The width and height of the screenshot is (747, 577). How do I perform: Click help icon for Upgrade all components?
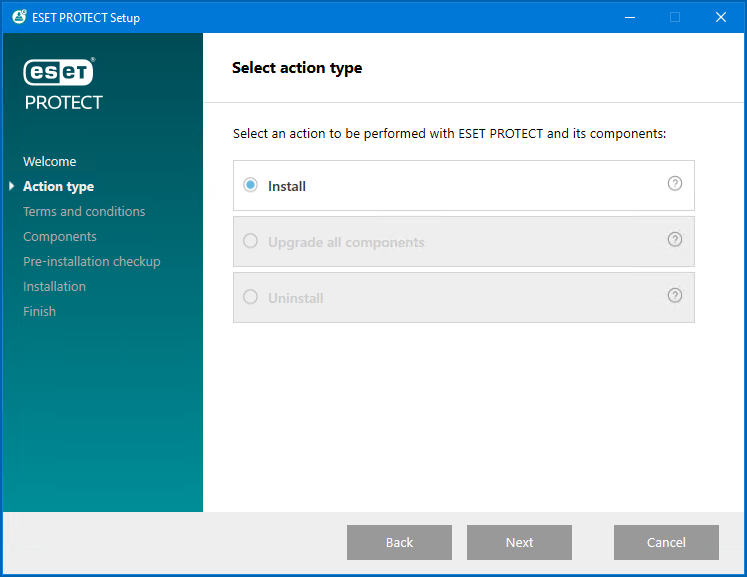pos(674,240)
